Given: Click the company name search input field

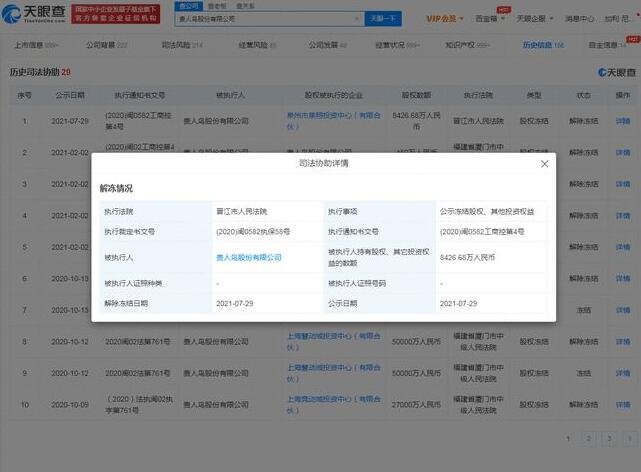Looking at the screenshot, I should 265,19.
